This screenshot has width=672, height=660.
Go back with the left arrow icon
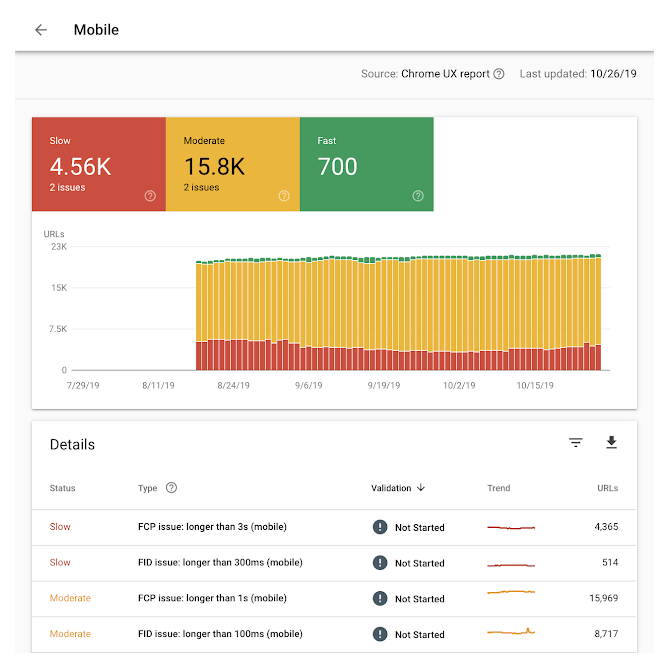[41, 30]
